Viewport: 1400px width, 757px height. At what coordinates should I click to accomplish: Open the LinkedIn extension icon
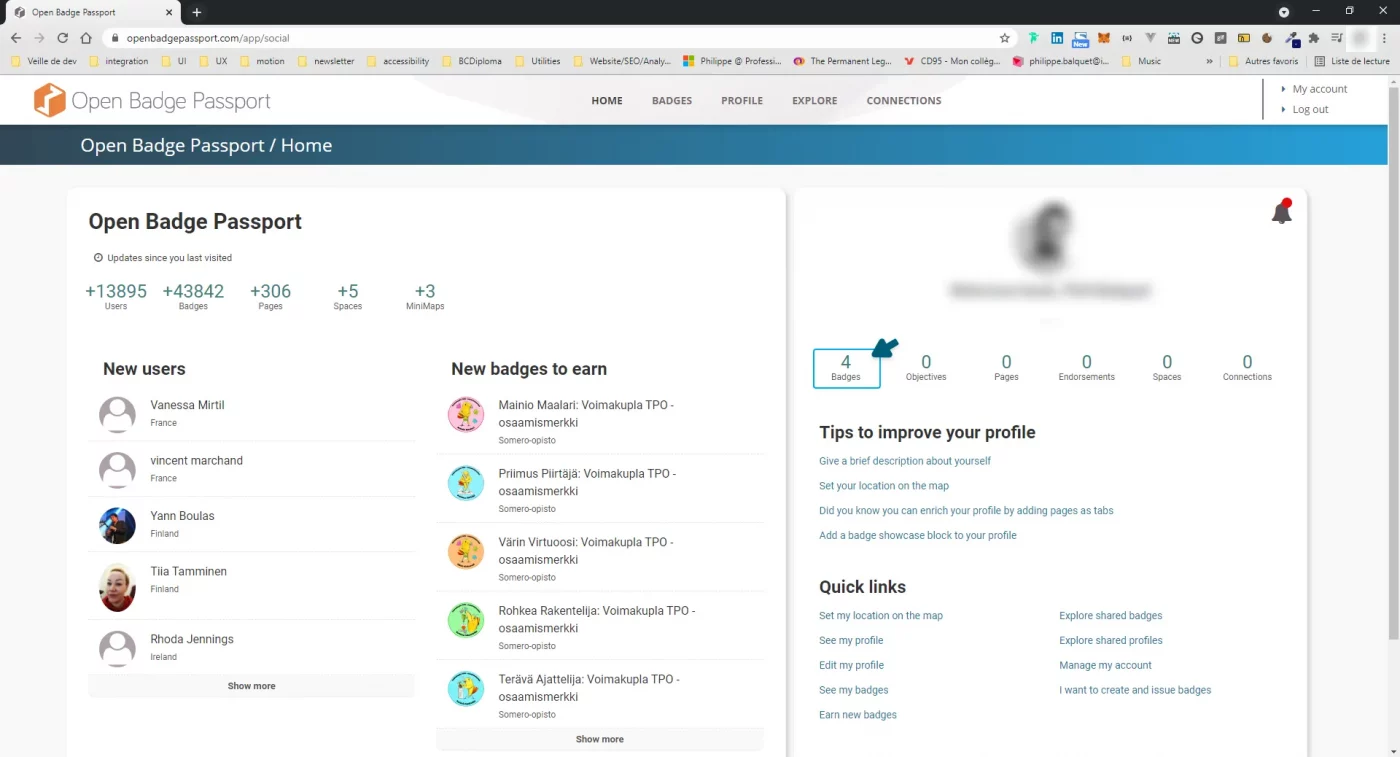pyautogui.click(x=1057, y=38)
